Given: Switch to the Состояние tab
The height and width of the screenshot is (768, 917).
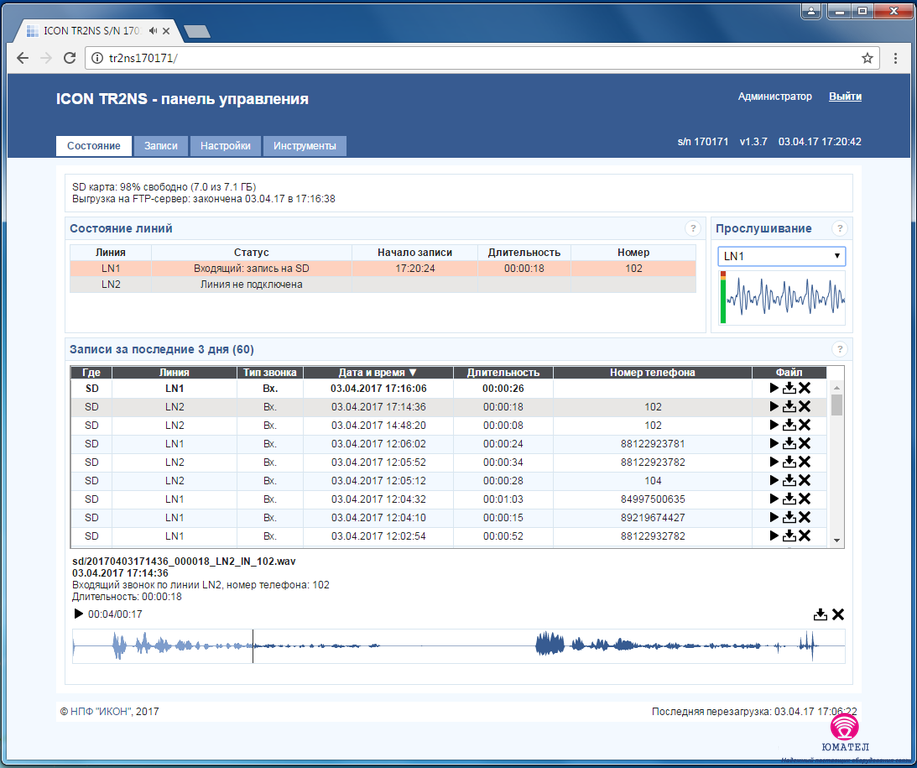Looking at the screenshot, I should pos(94,146).
